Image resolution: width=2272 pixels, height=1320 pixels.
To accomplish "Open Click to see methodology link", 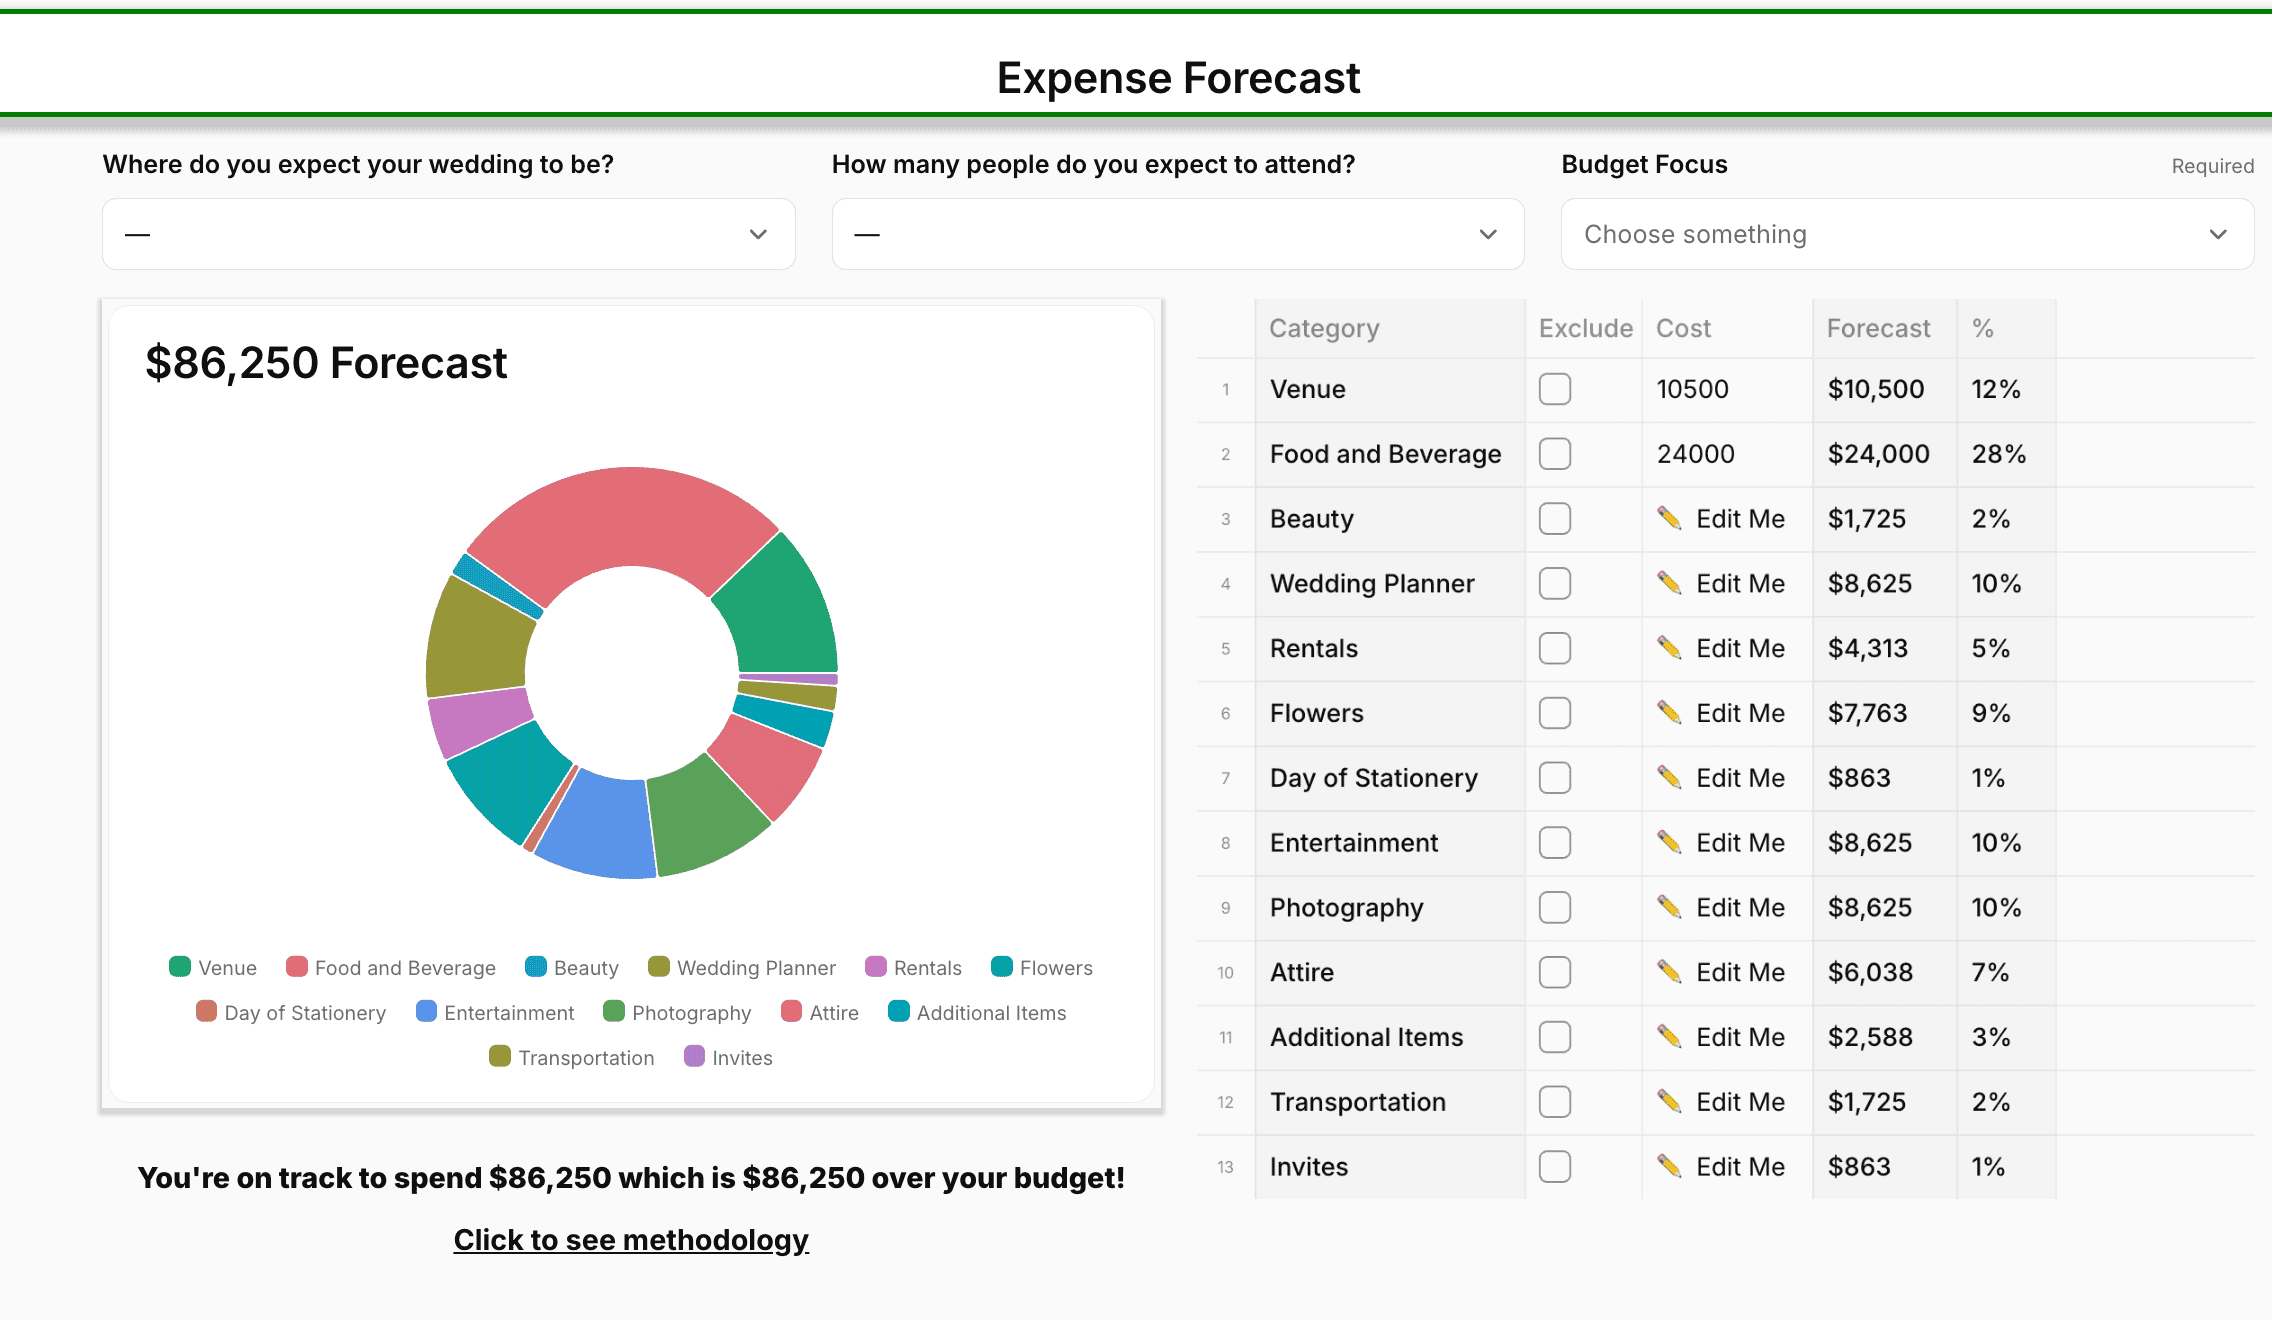I will click(x=631, y=1239).
